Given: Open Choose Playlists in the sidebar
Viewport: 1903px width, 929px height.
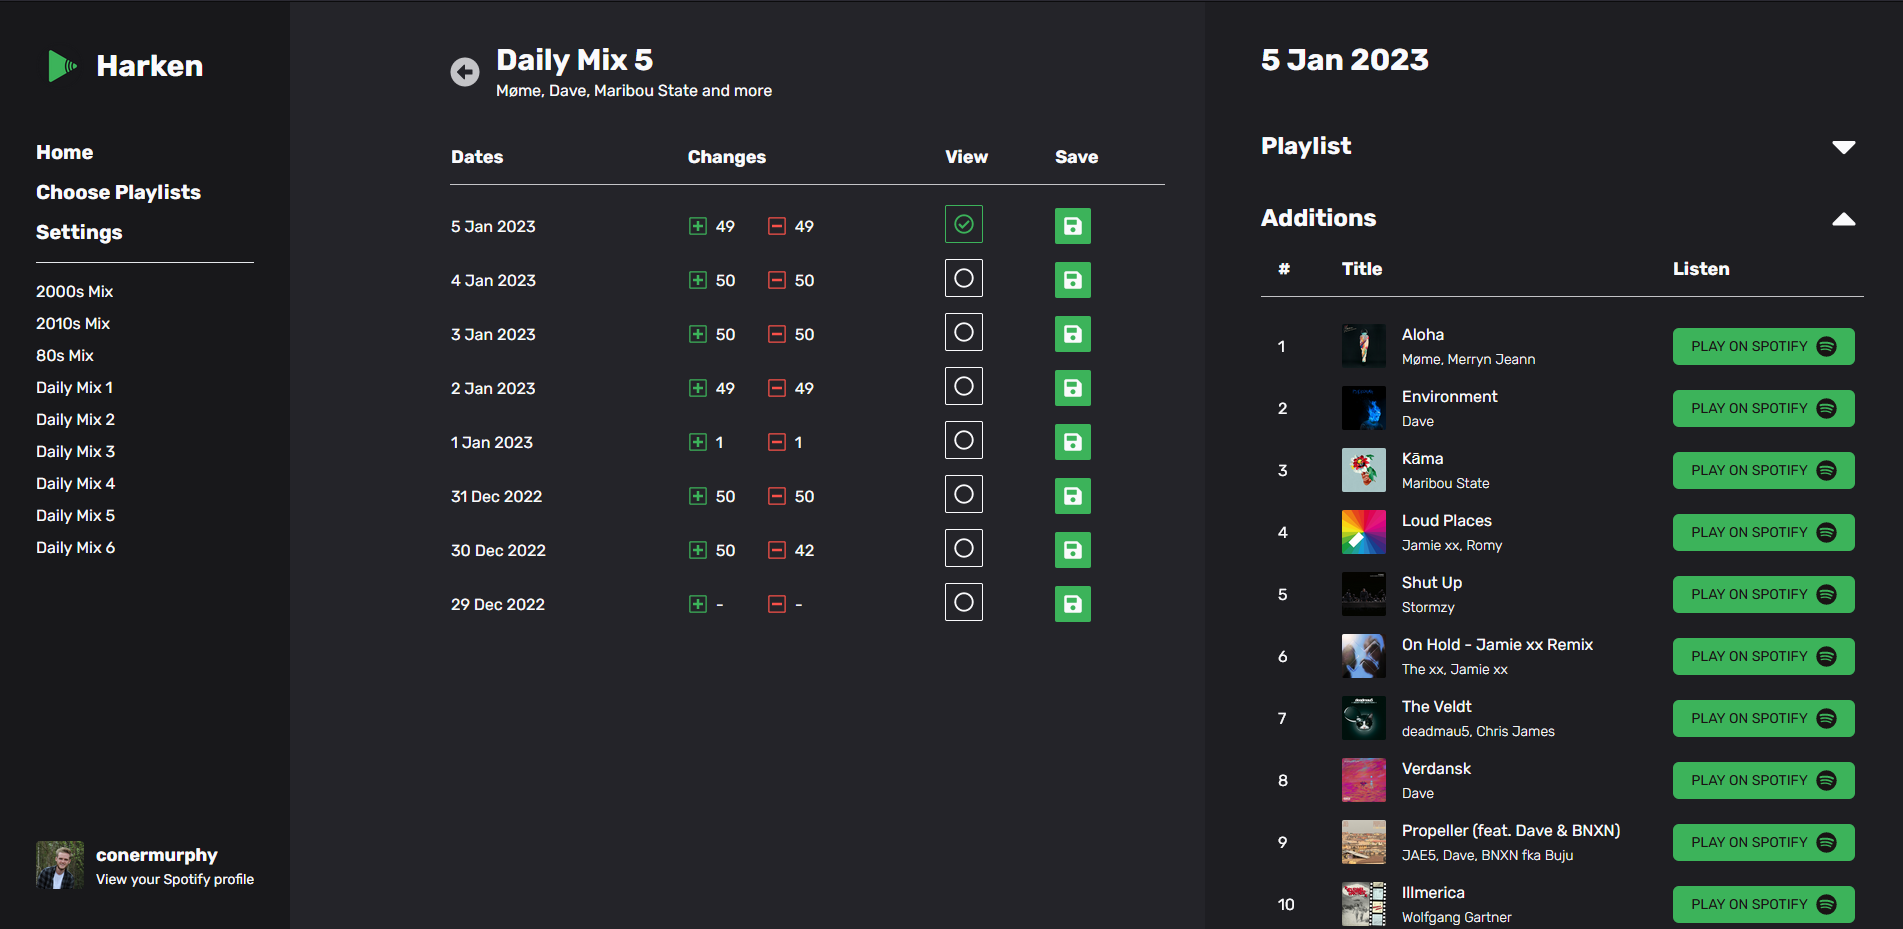Looking at the screenshot, I should (118, 192).
